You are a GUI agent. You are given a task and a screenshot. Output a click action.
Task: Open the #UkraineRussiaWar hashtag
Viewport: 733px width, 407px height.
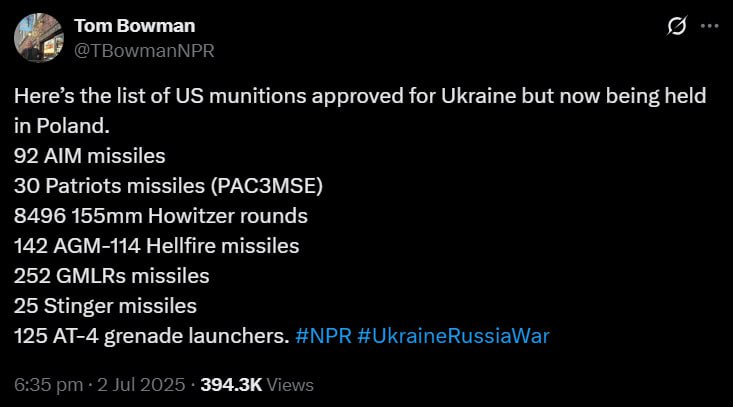point(453,336)
